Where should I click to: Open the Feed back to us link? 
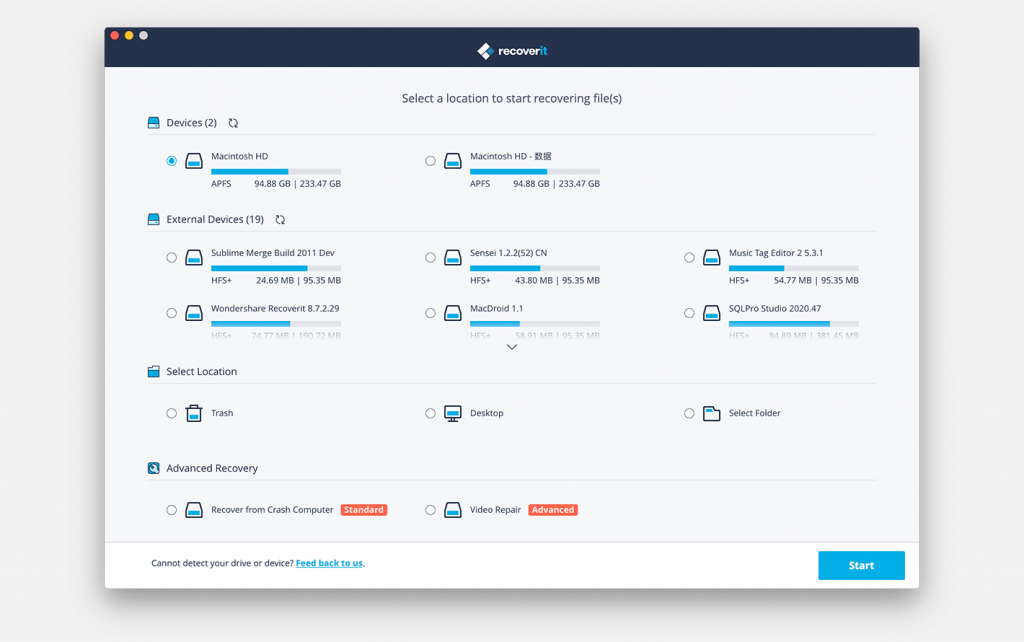329,563
